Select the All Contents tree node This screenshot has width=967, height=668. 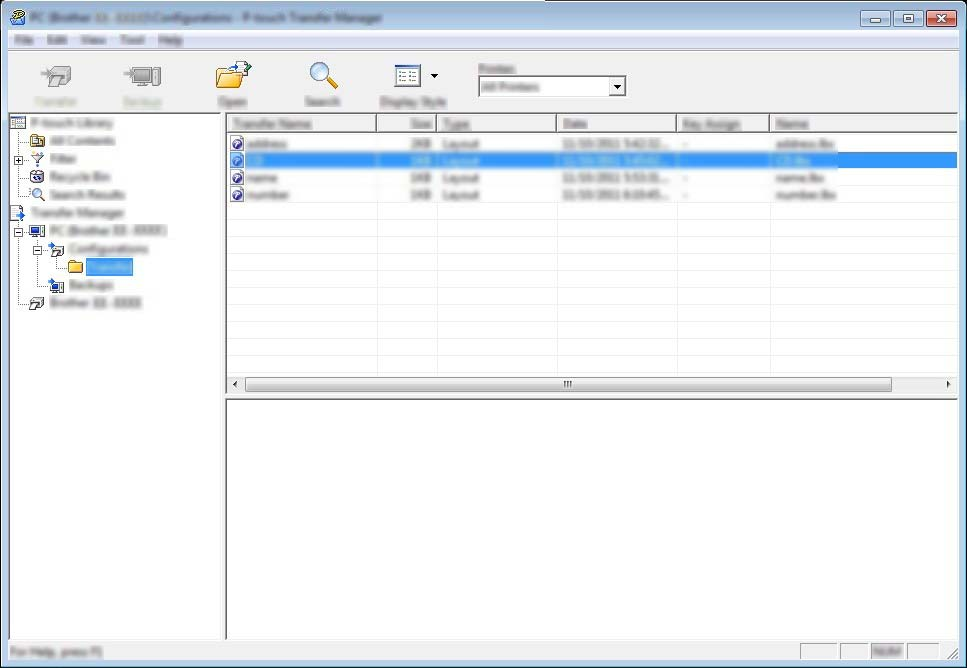(82, 141)
